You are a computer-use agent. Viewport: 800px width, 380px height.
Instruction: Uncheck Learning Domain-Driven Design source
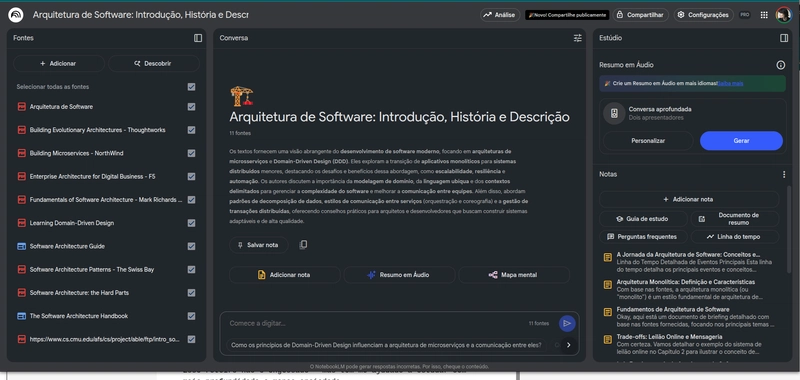[191, 223]
